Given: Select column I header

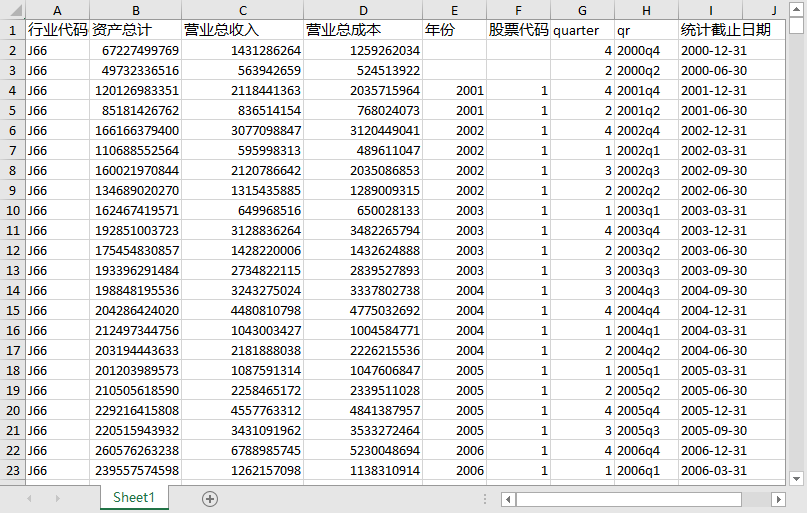Looking at the screenshot, I should point(711,10).
